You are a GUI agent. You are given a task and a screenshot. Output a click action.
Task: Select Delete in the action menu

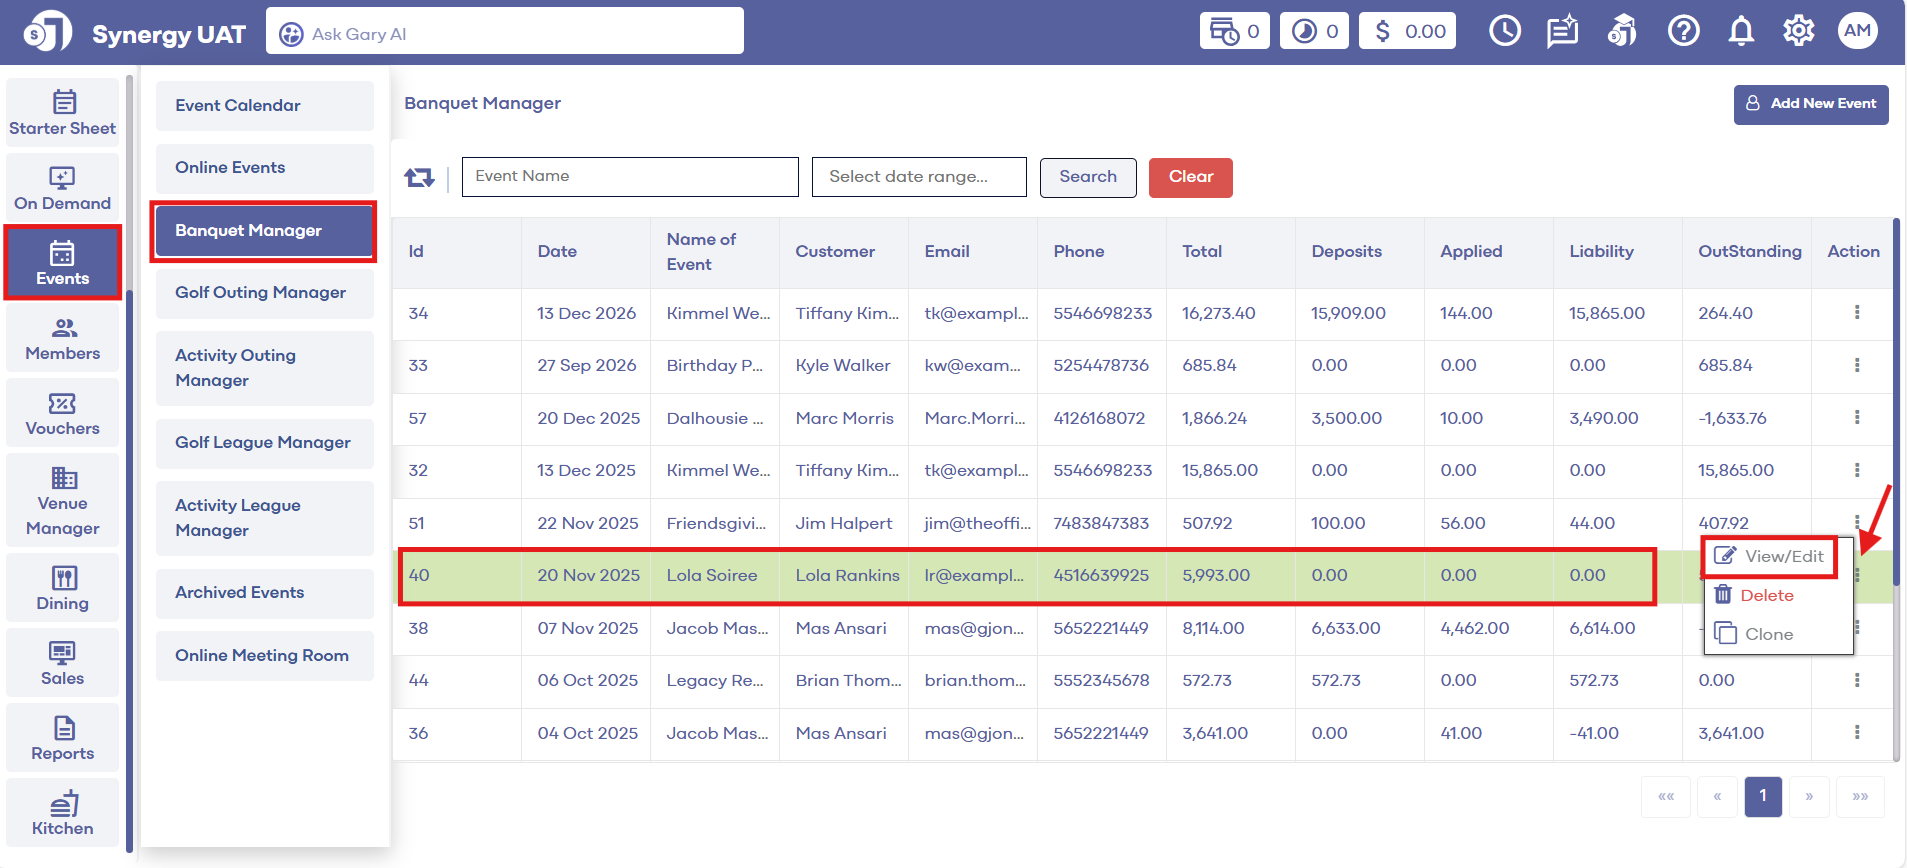point(1766,595)
